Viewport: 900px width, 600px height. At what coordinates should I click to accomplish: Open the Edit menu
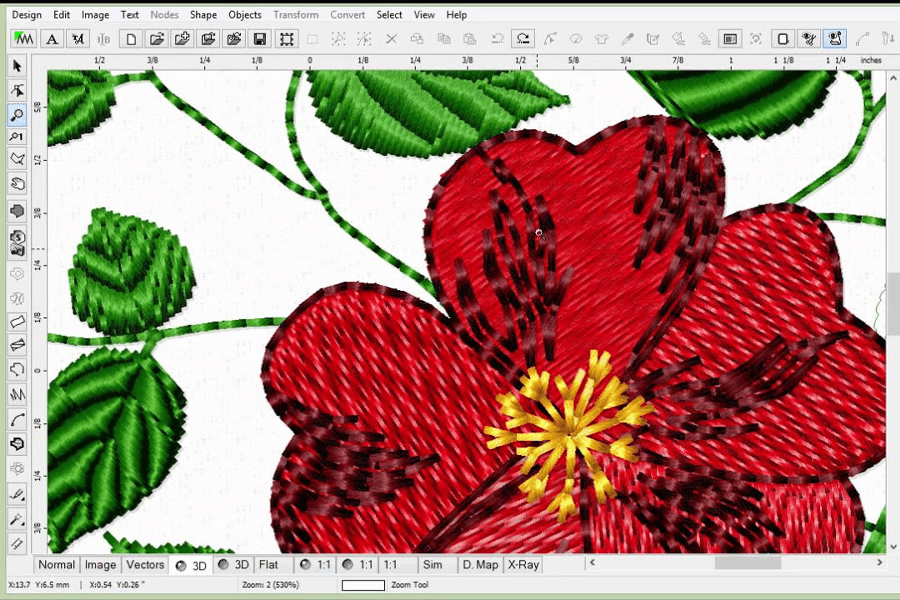[61, 15]
